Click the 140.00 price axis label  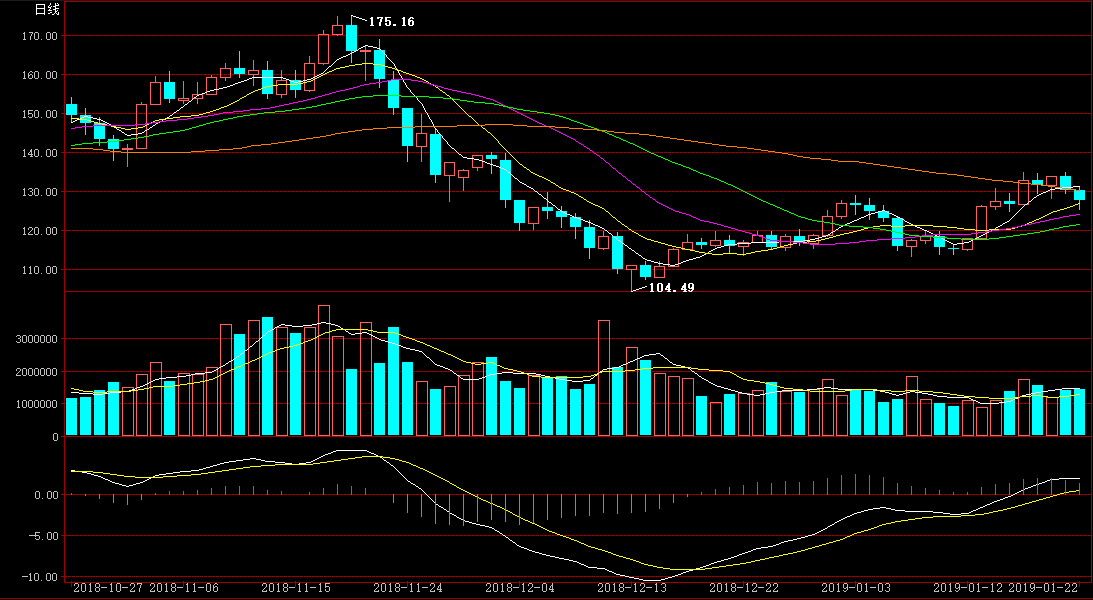[41, 153]
